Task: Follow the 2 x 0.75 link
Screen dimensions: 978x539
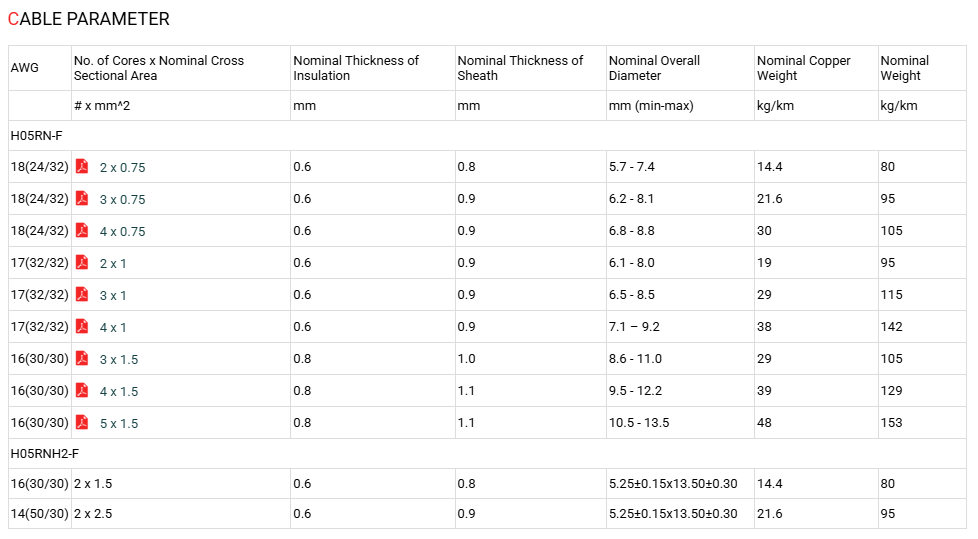Action: (x=122, y=168)
